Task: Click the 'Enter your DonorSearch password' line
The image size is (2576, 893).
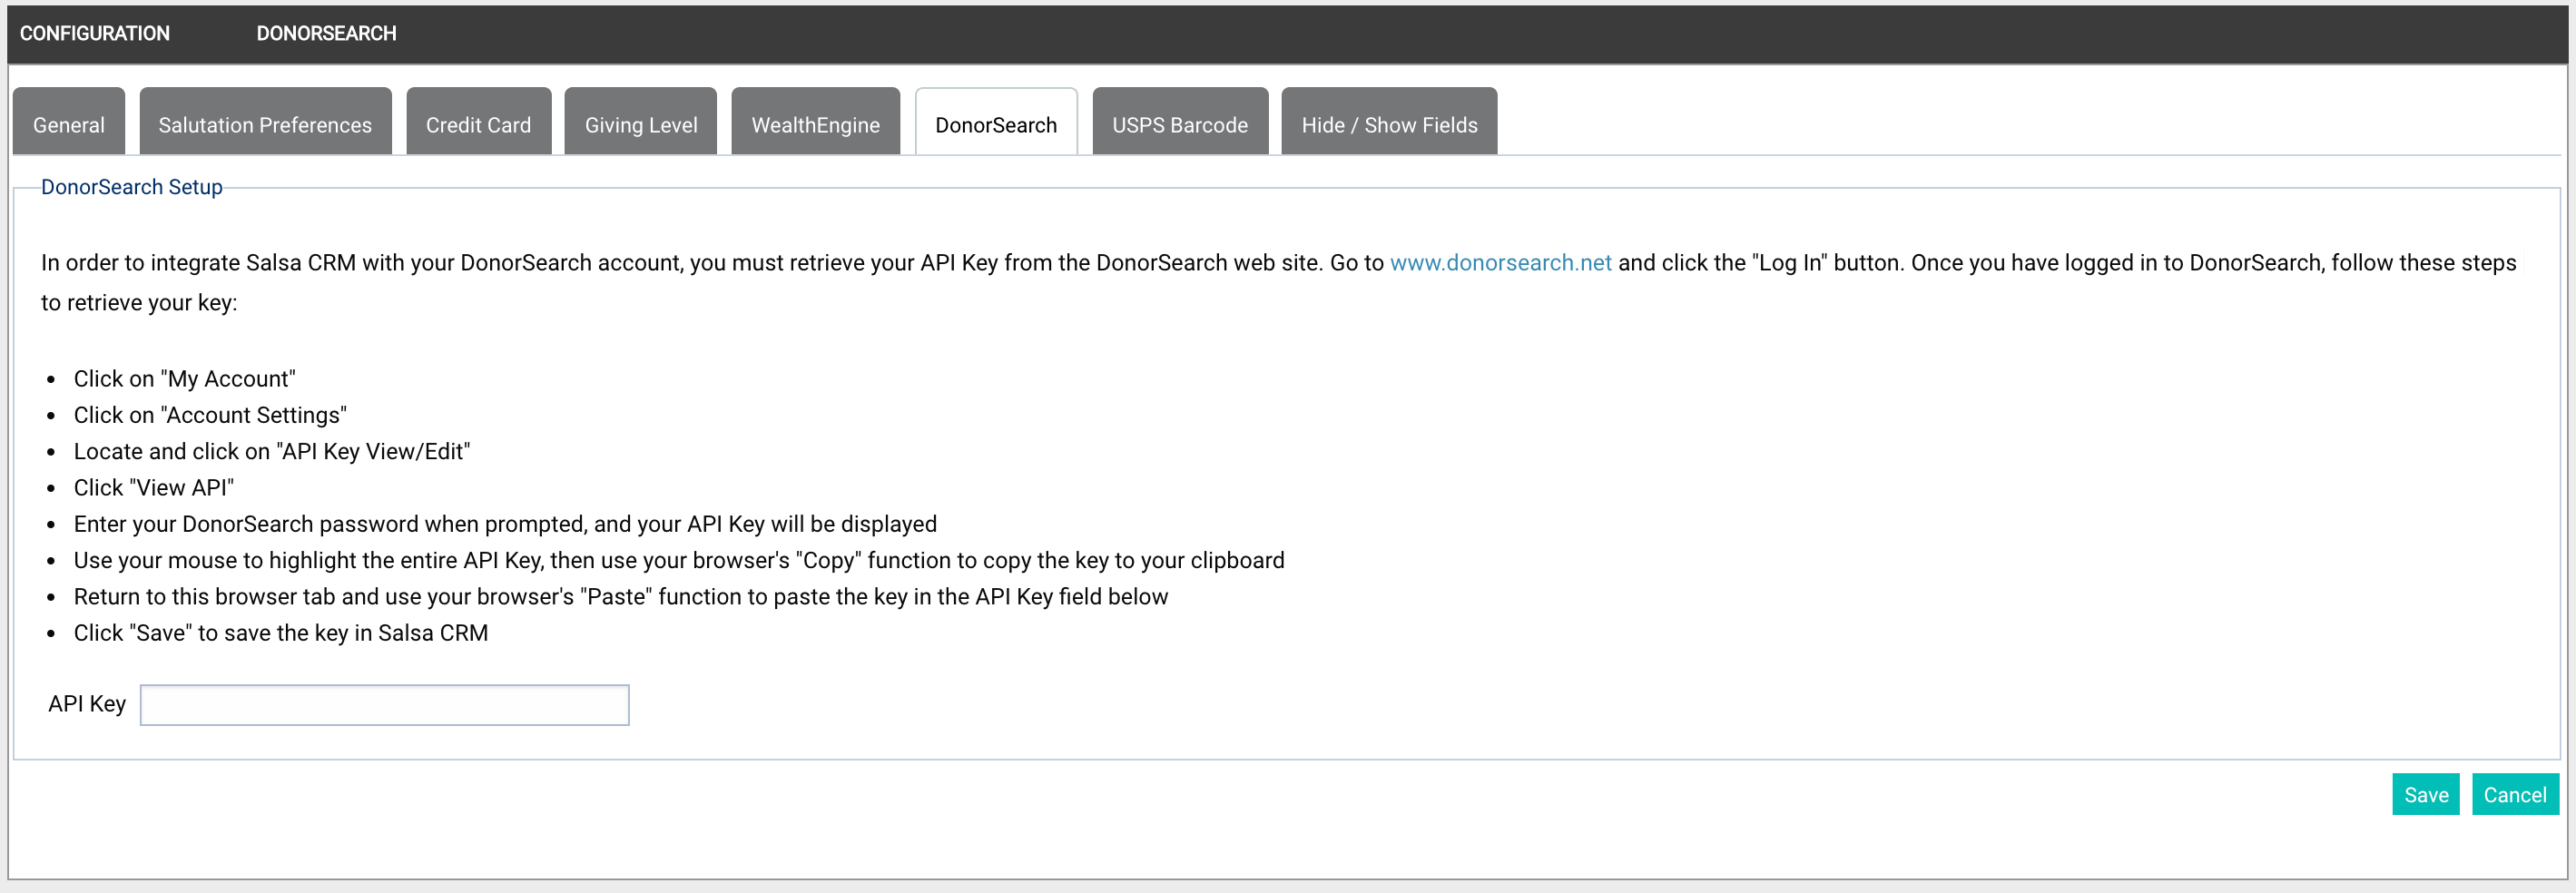Action: pyautogui.click(x=505, y=524)
